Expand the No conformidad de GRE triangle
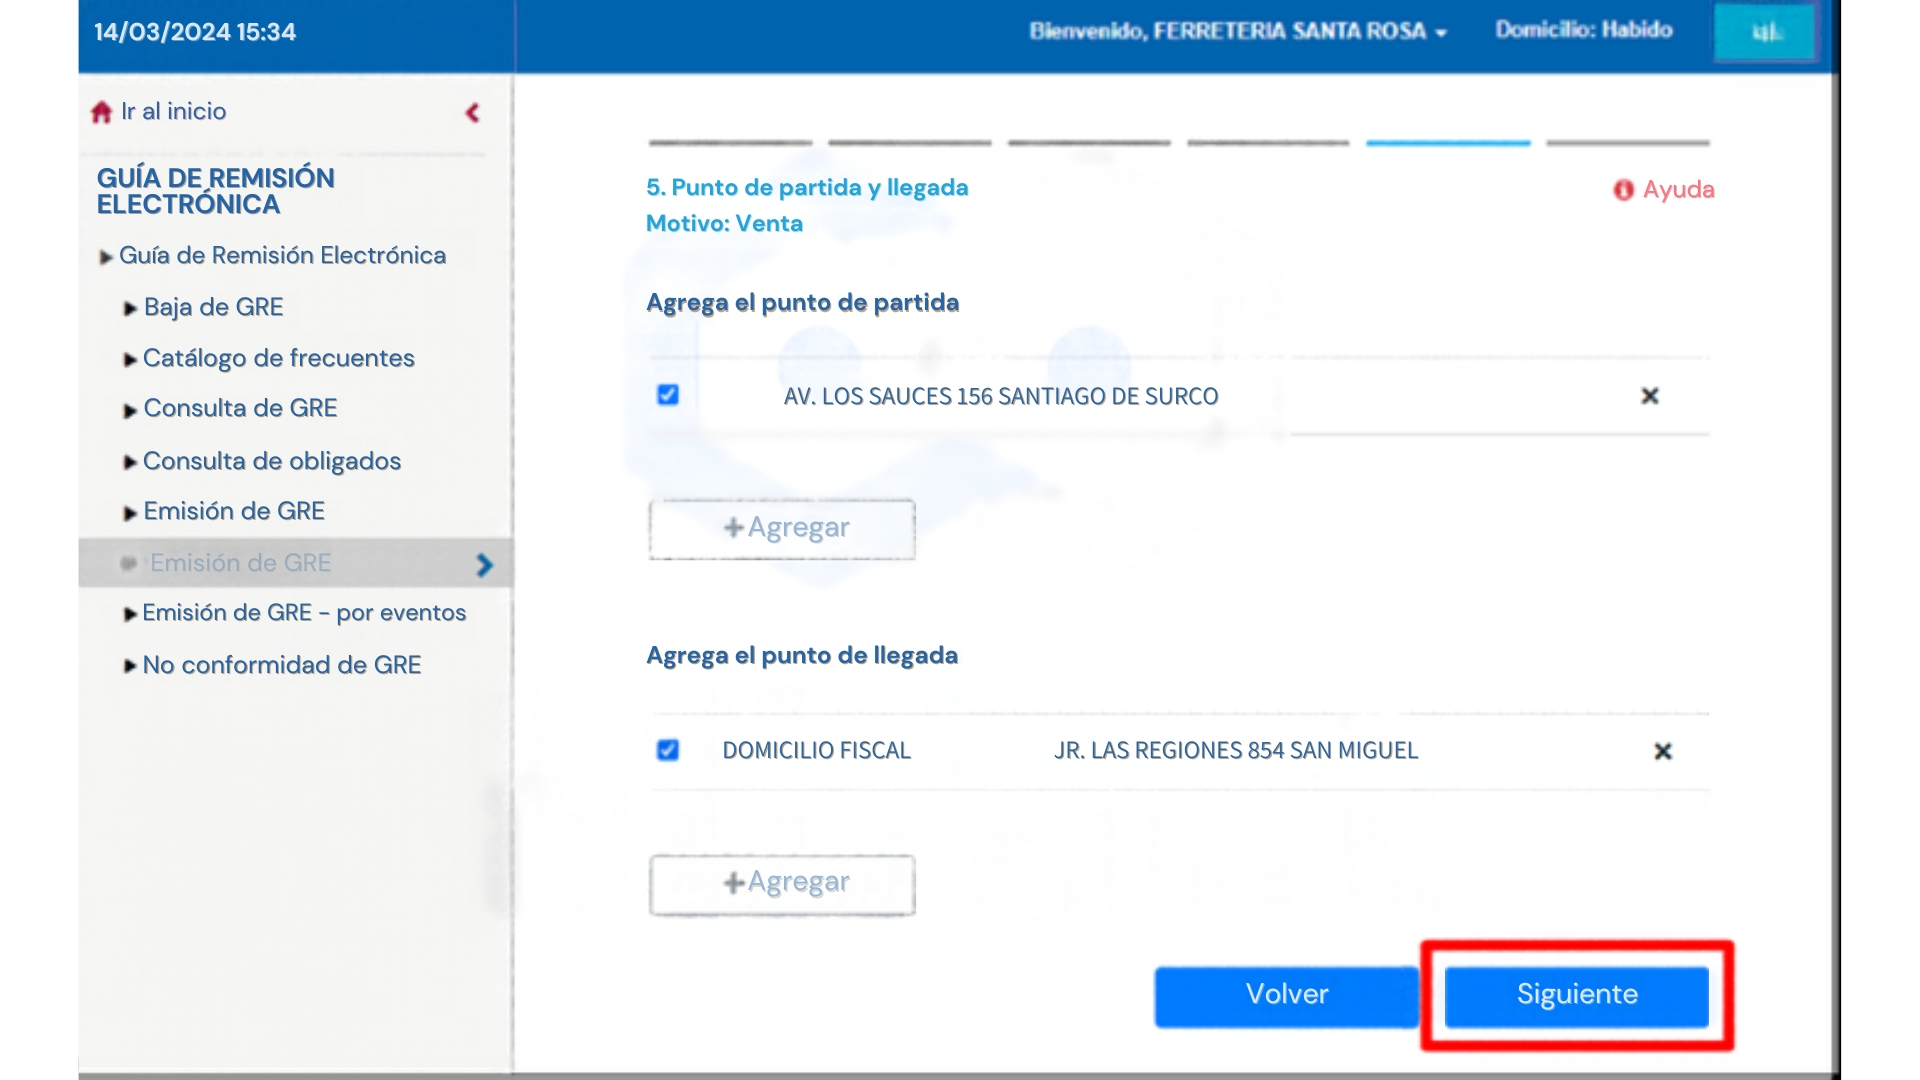The height and width of the screenshot is (1080, 1920). pyautogui.click(x=130, y=666)
